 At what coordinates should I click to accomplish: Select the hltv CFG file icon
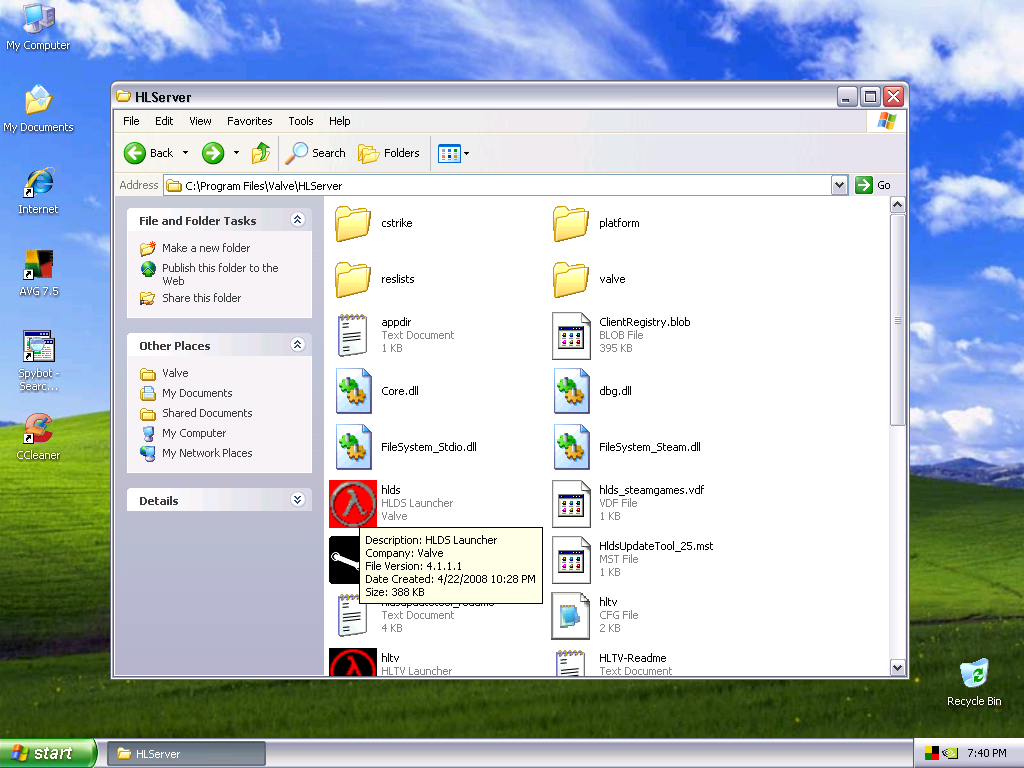[x=571, y=616]
